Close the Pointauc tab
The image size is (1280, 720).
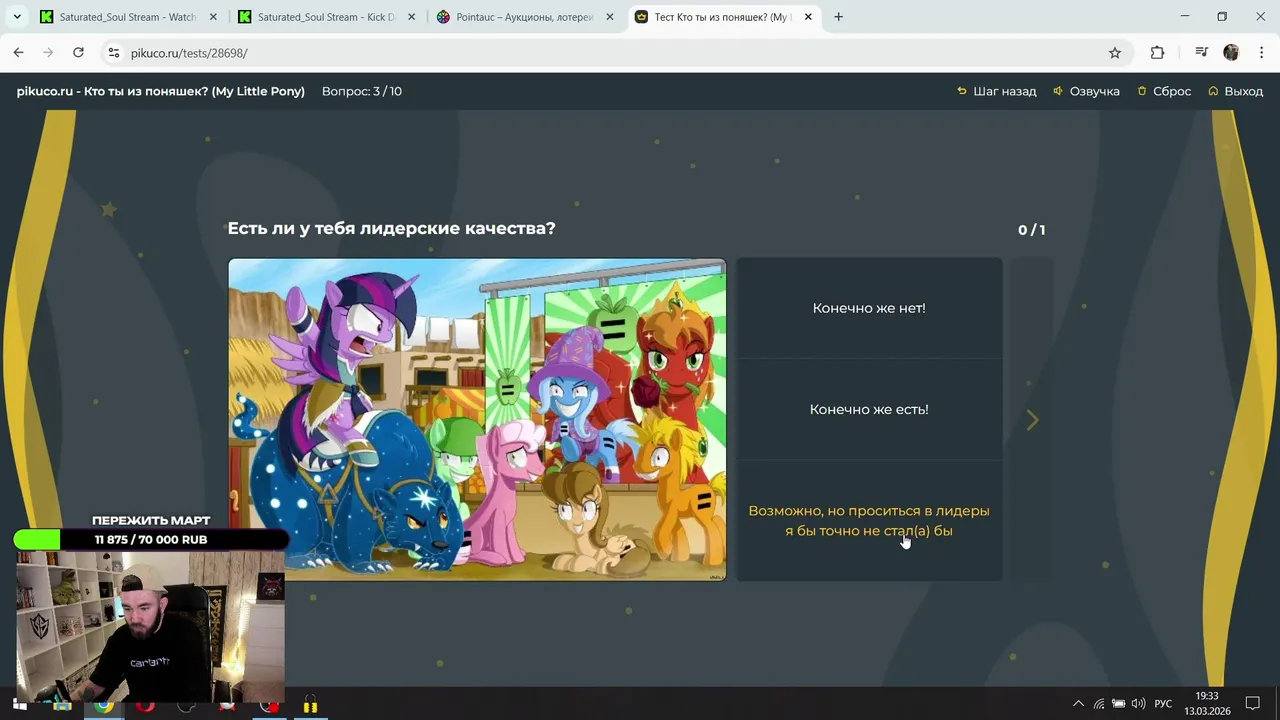click(x=610, y=17)
